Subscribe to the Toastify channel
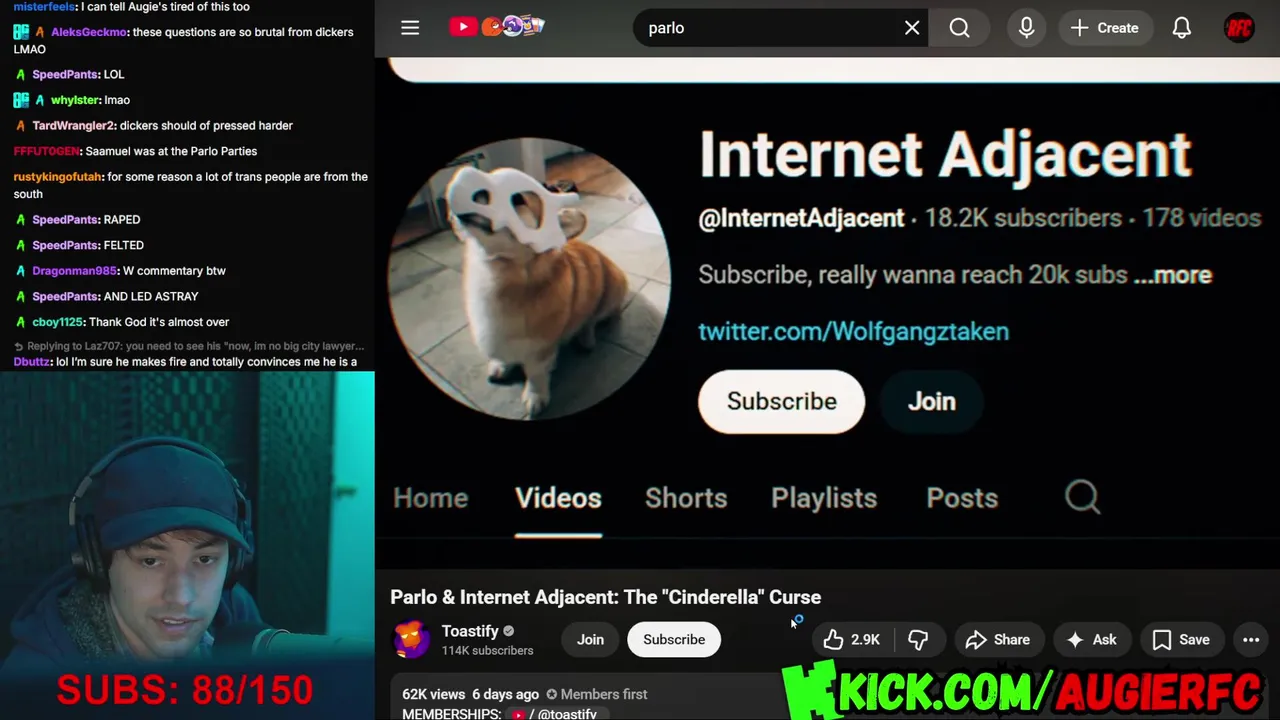1280x720 pixels. 674,640
